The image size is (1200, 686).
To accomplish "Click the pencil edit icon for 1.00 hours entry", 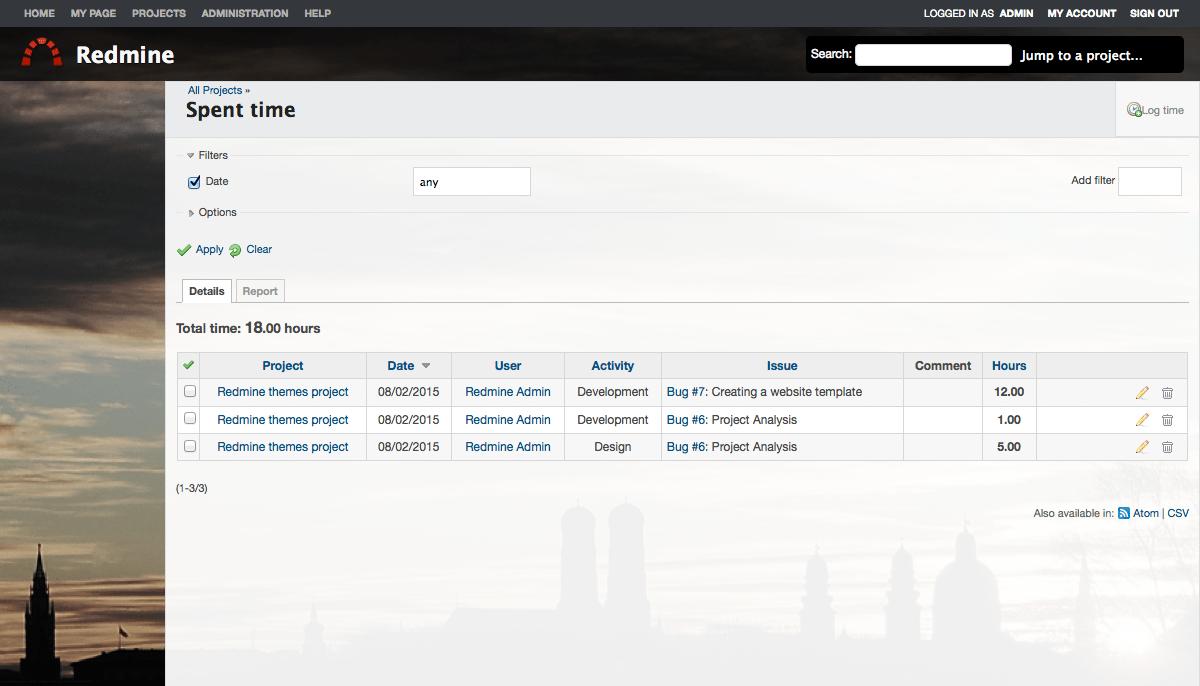I will click(1142, 420).
